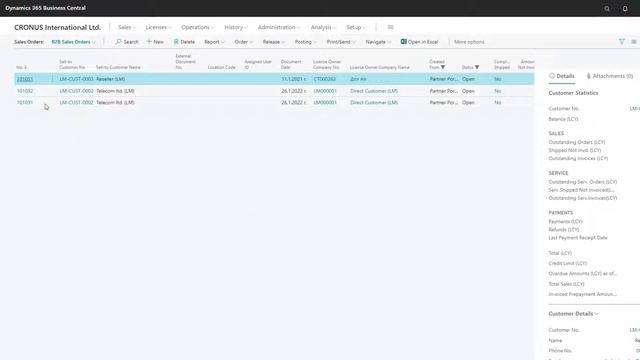Open the Sales navigation menu
The image size is (640, 360).
[127, 27]
